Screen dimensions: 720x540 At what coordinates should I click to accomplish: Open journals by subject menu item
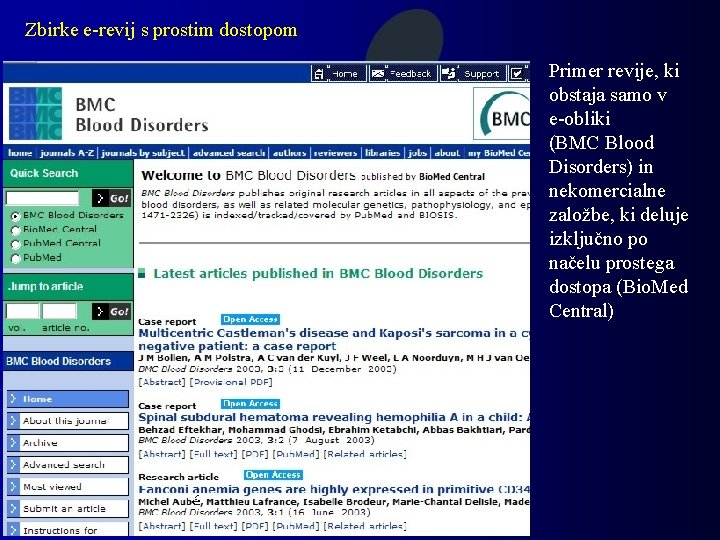pos(143,153)
